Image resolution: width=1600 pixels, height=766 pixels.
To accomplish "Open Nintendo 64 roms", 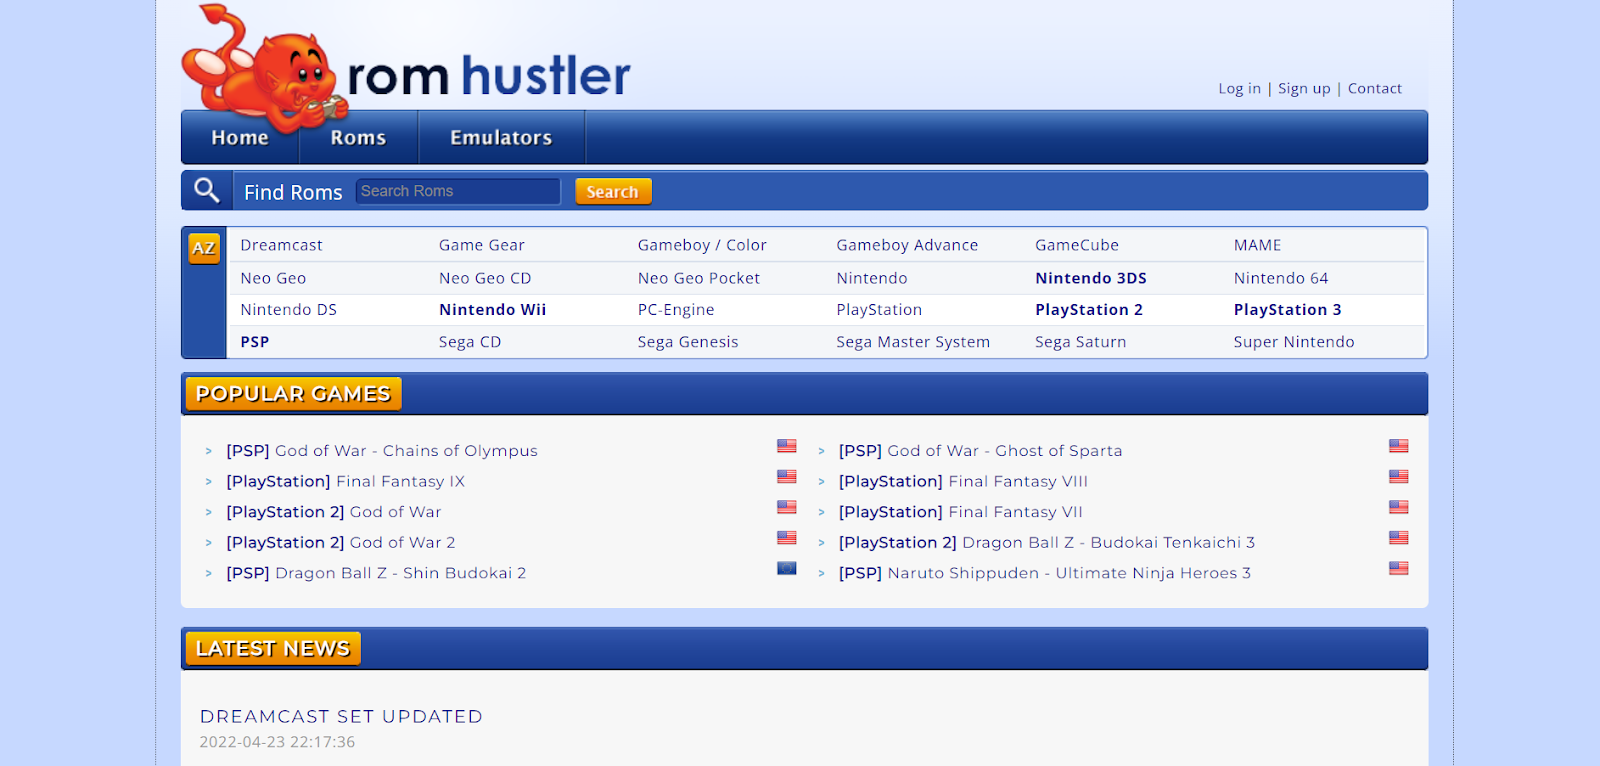I will [x=1281, y=278].
